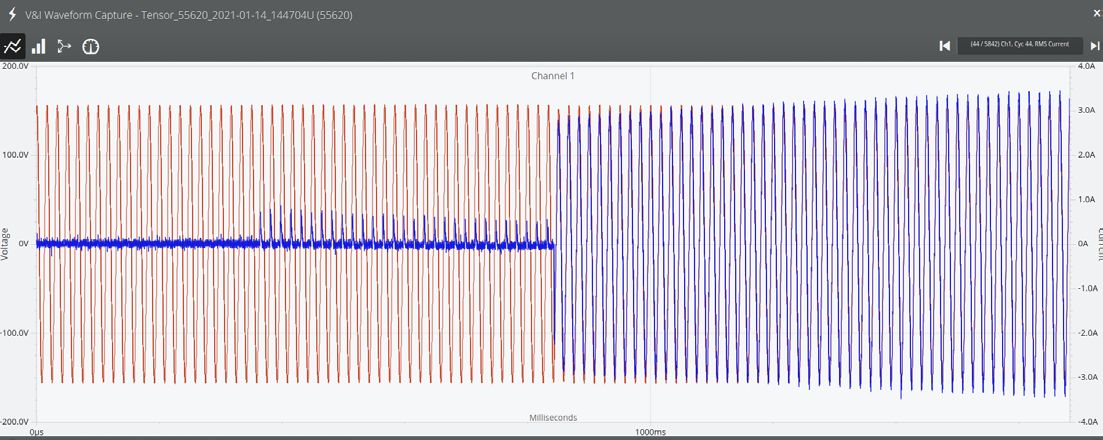Screen dimensions: 1103x440
Task: Click the Milliseconds axis label
Action: 553,417
